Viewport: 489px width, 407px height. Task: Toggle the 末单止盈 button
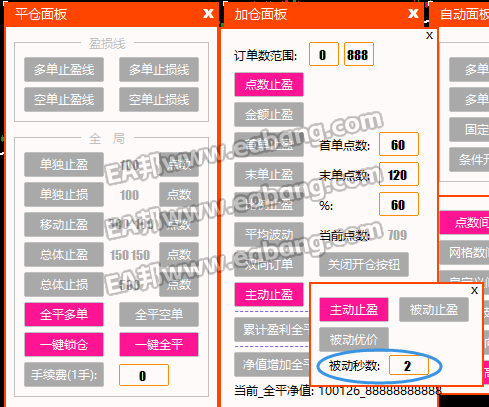coord(269,174)
